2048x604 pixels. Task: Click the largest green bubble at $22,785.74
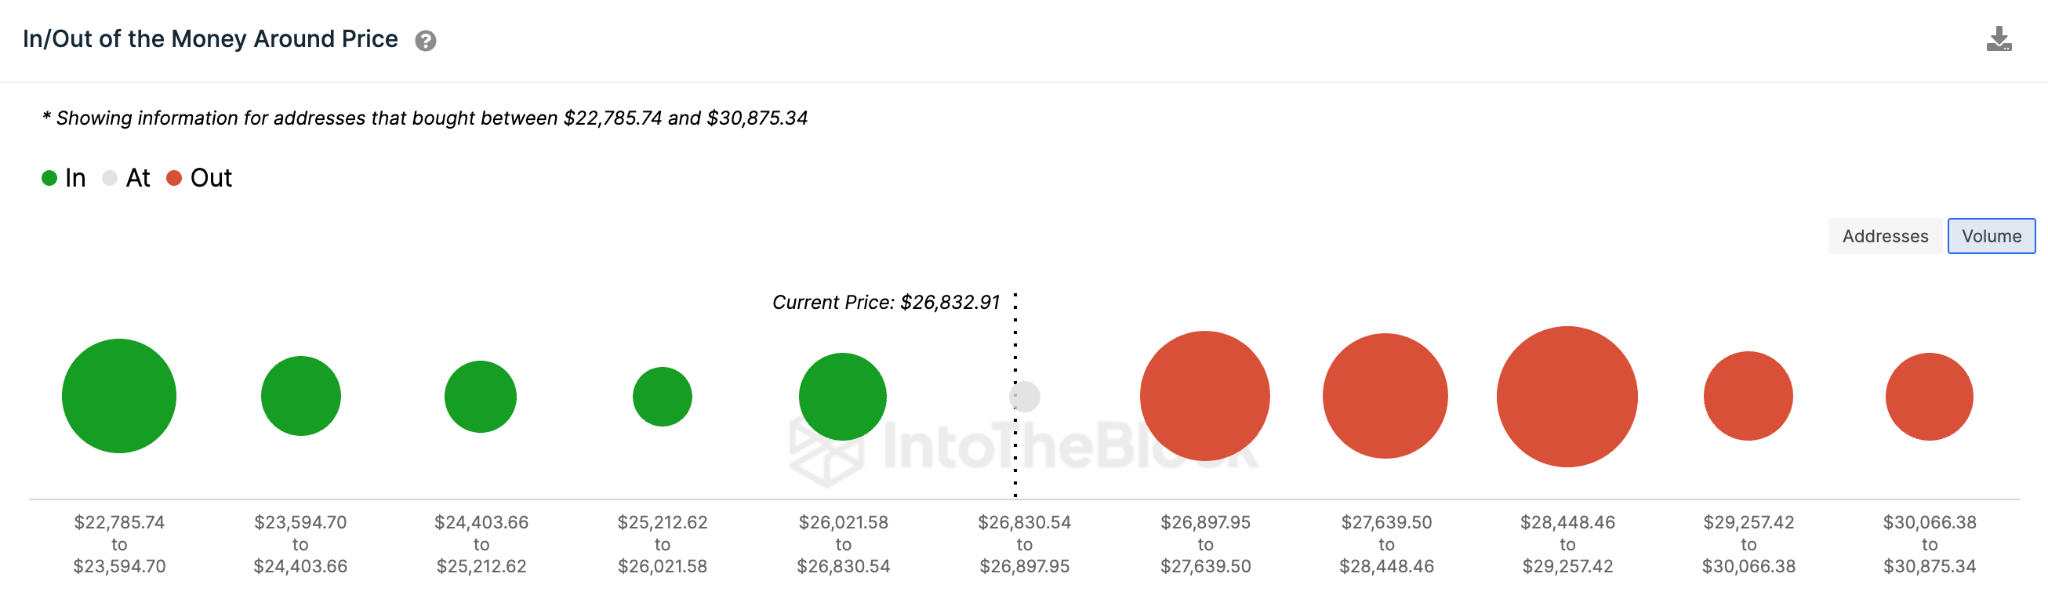[x=119, y=396]
